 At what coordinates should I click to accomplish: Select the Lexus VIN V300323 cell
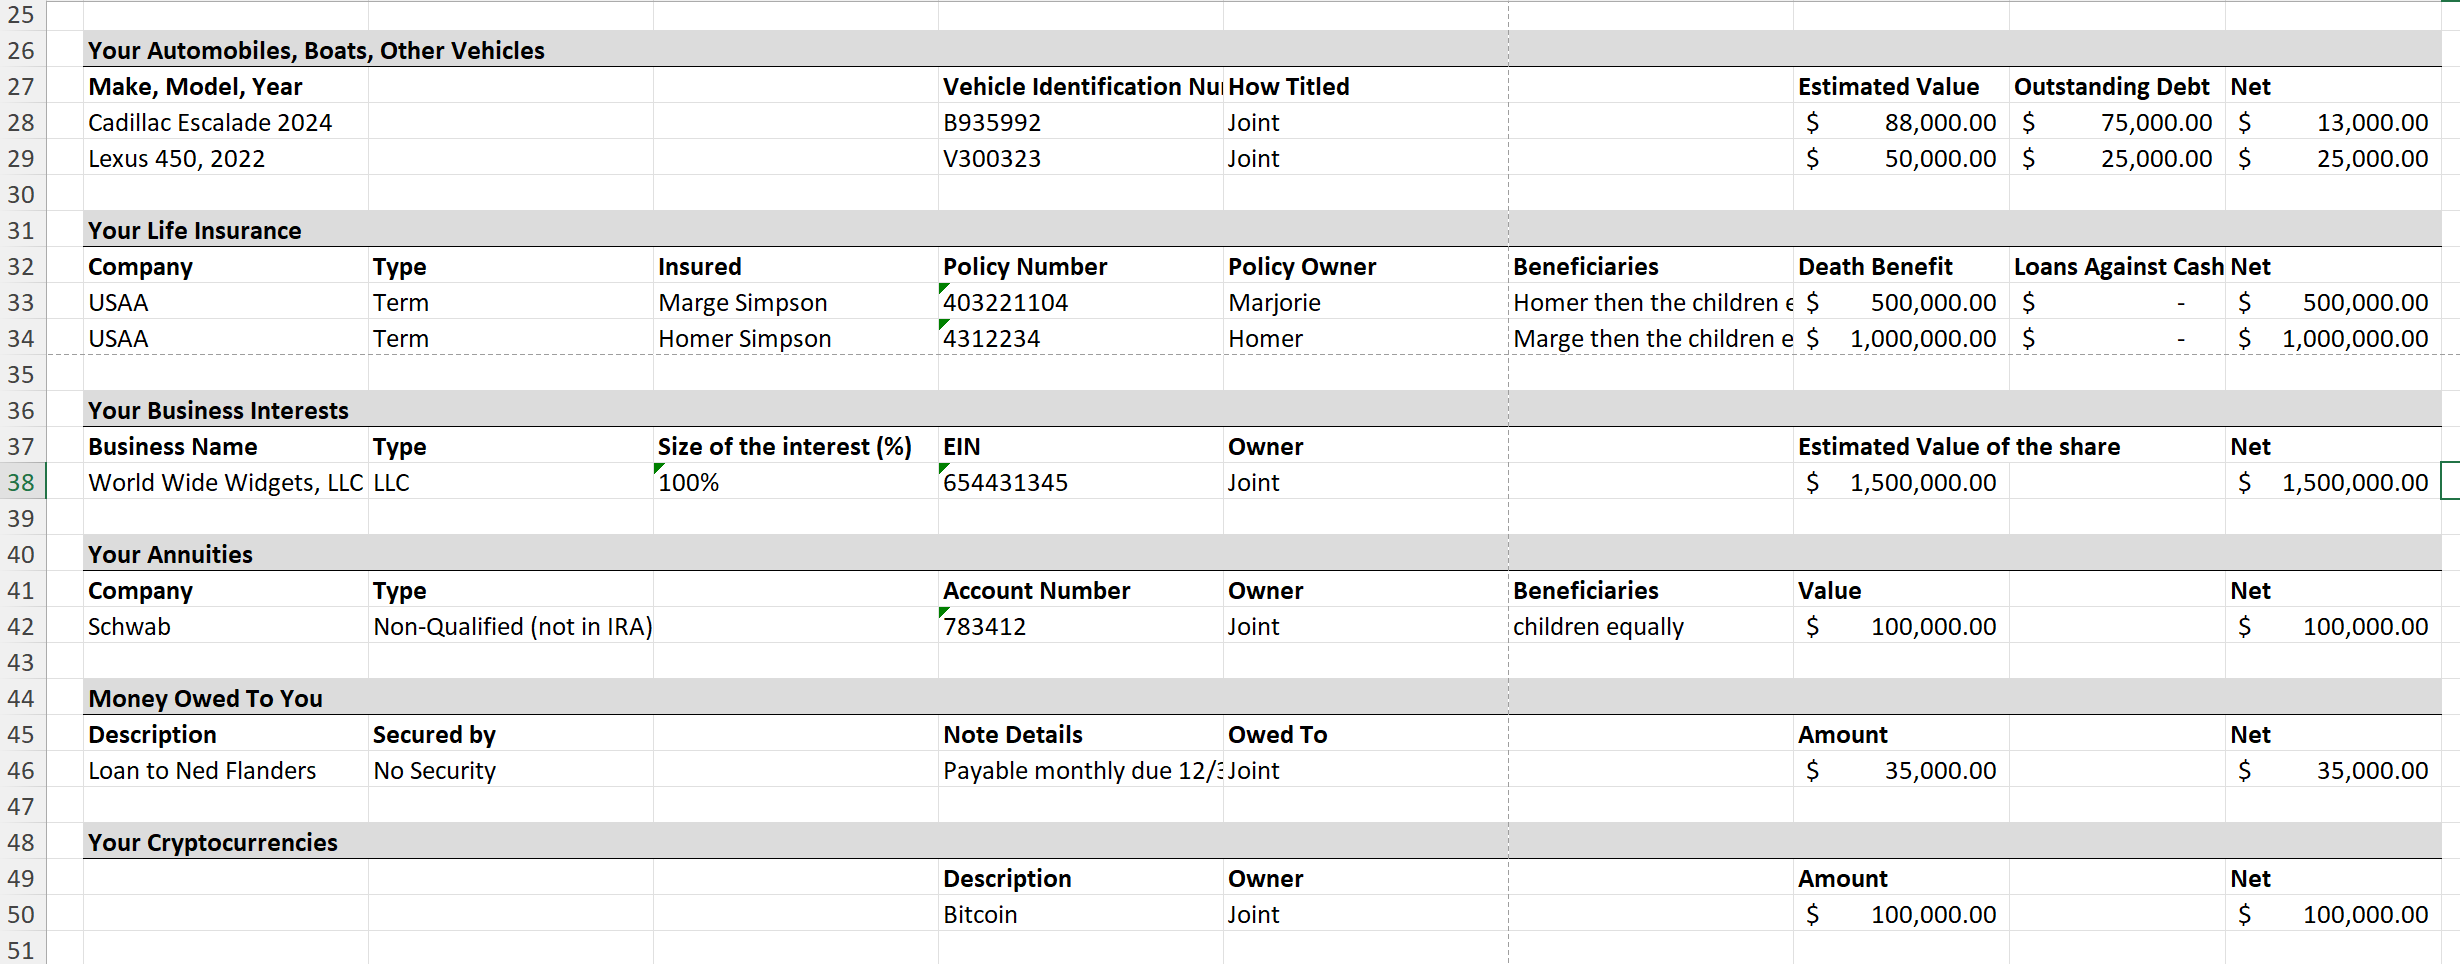(x=1080, y=158)
